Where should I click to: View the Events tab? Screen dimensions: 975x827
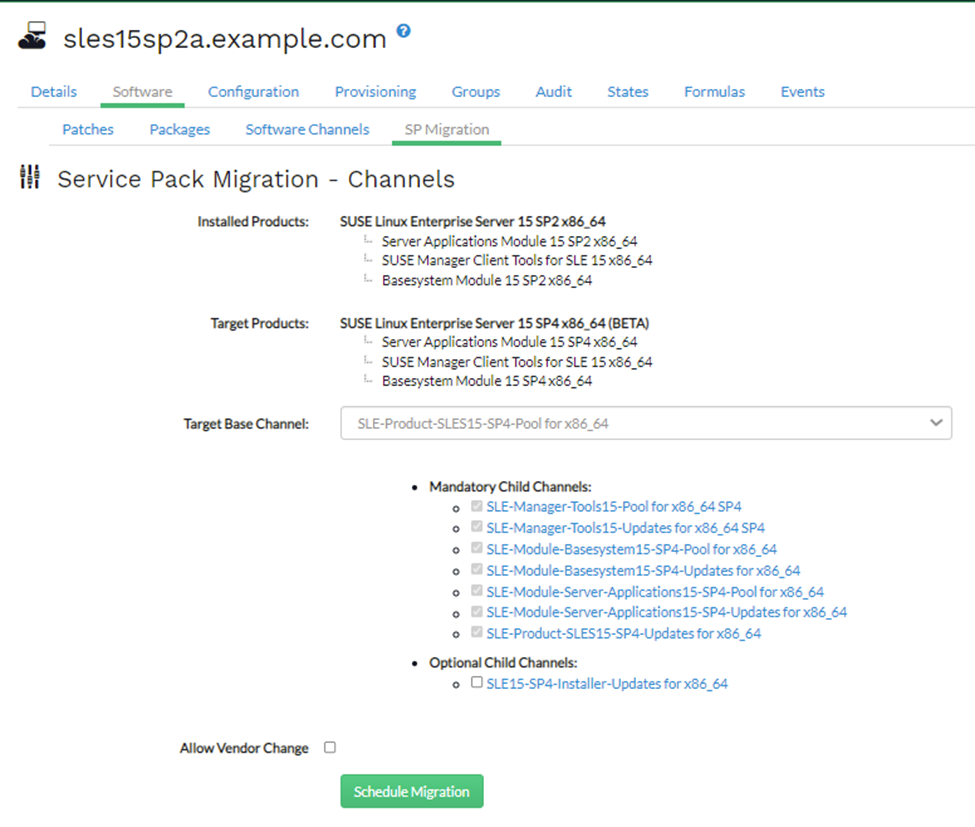coord(802,91)
